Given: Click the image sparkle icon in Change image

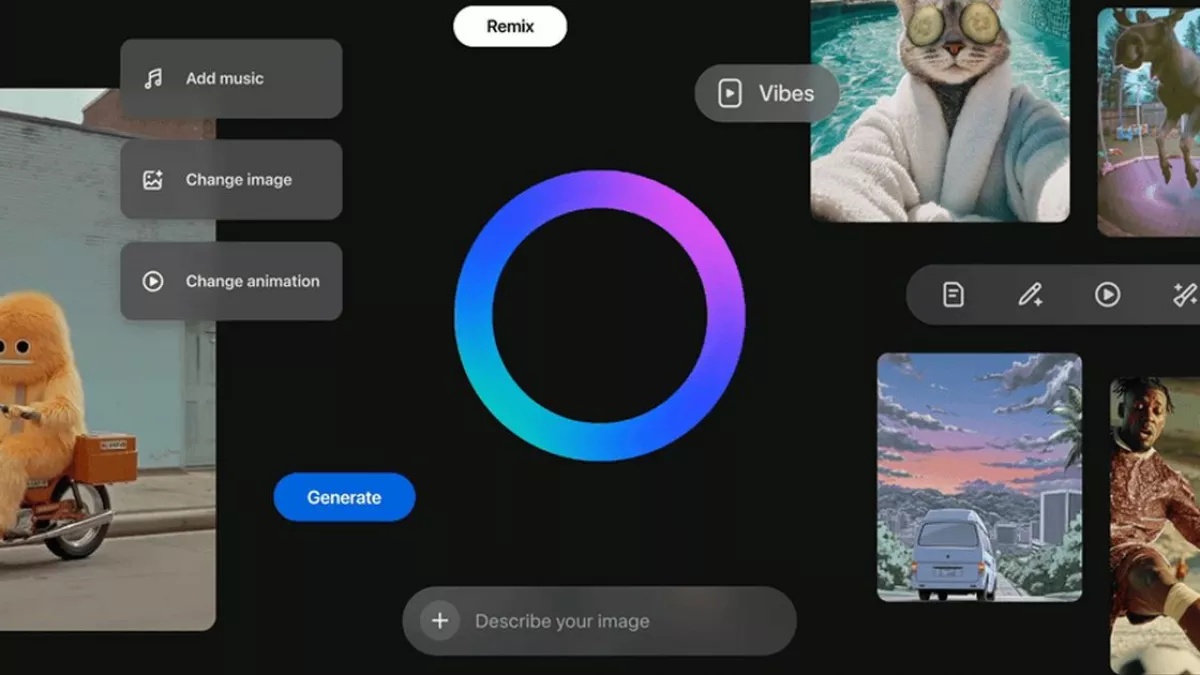Looking at the screenshot, I should [153, 180].
